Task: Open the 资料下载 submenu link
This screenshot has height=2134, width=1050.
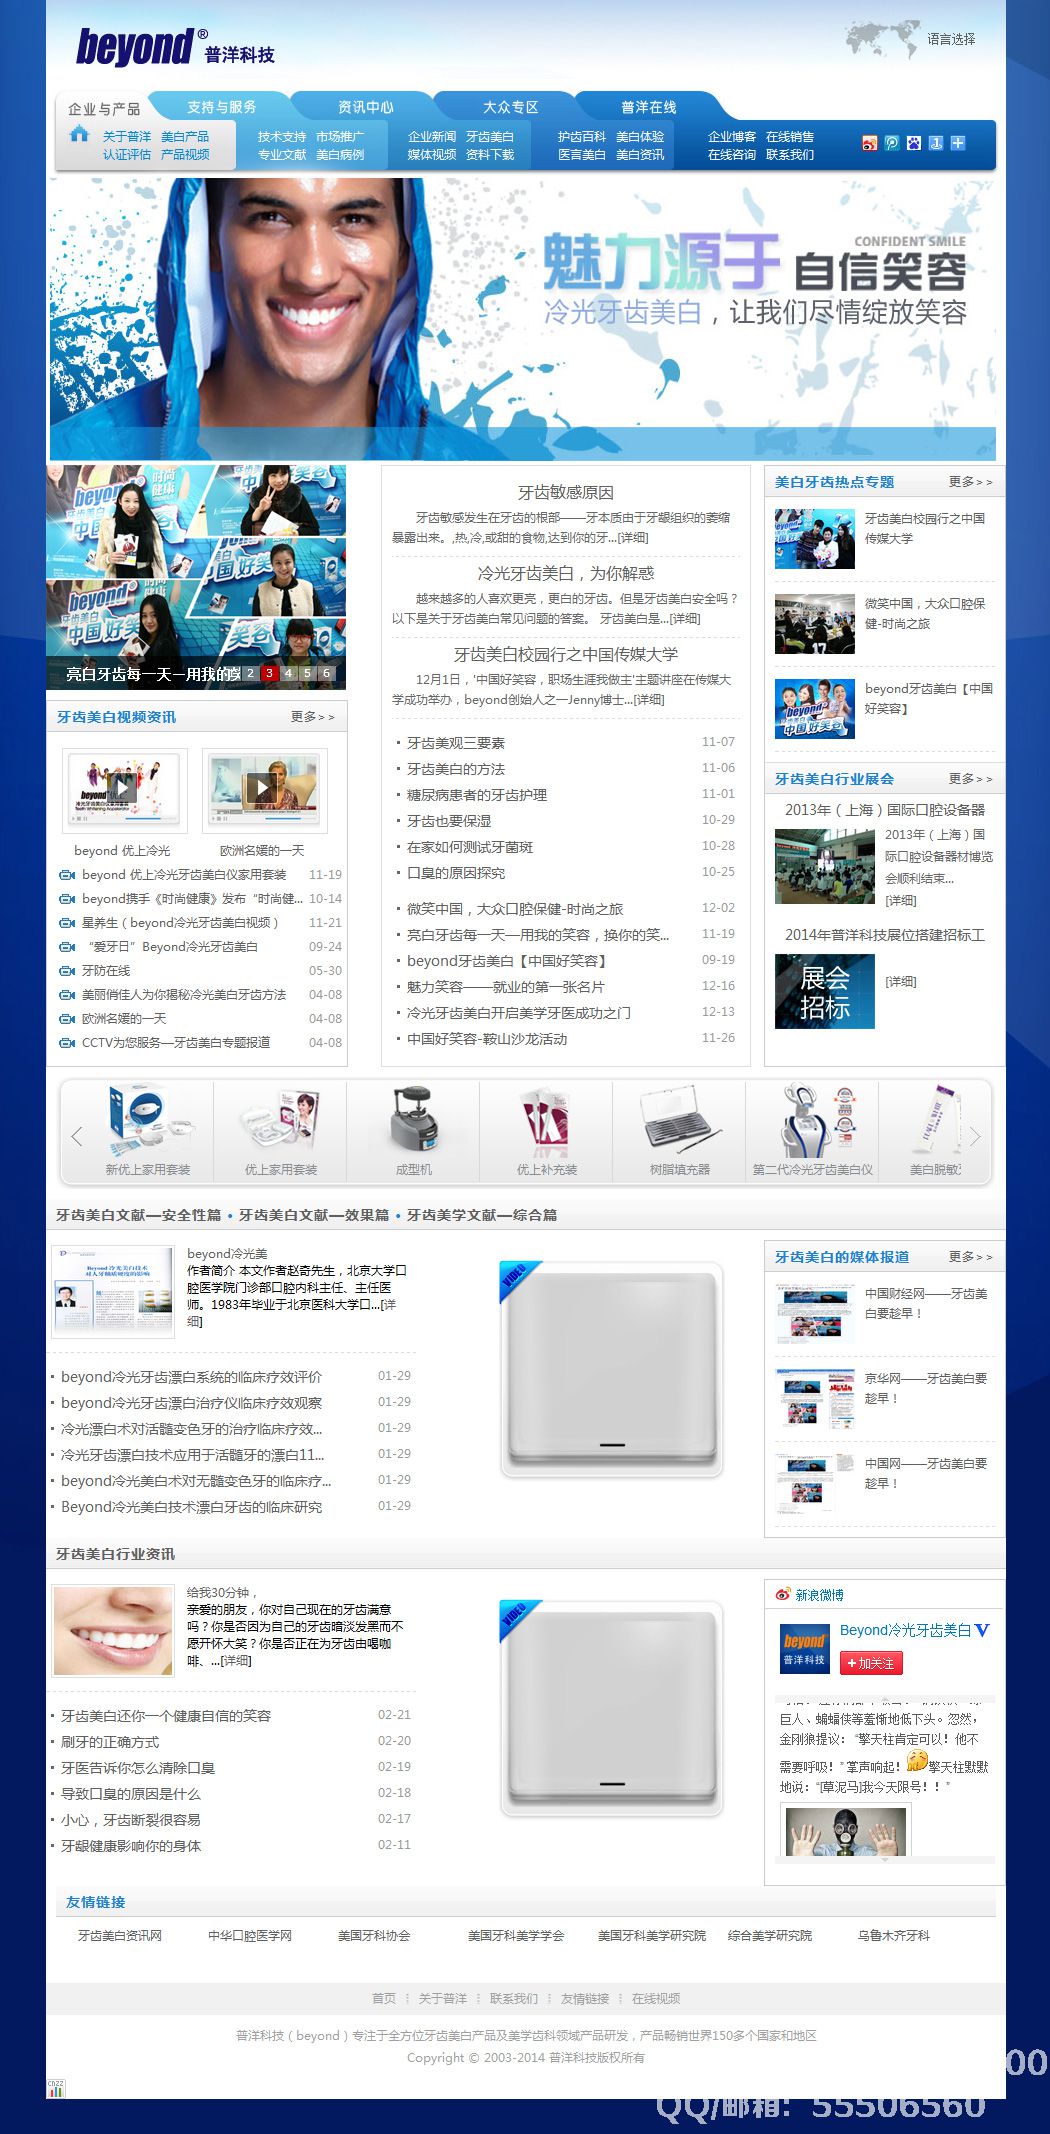Action: (490, 155)
